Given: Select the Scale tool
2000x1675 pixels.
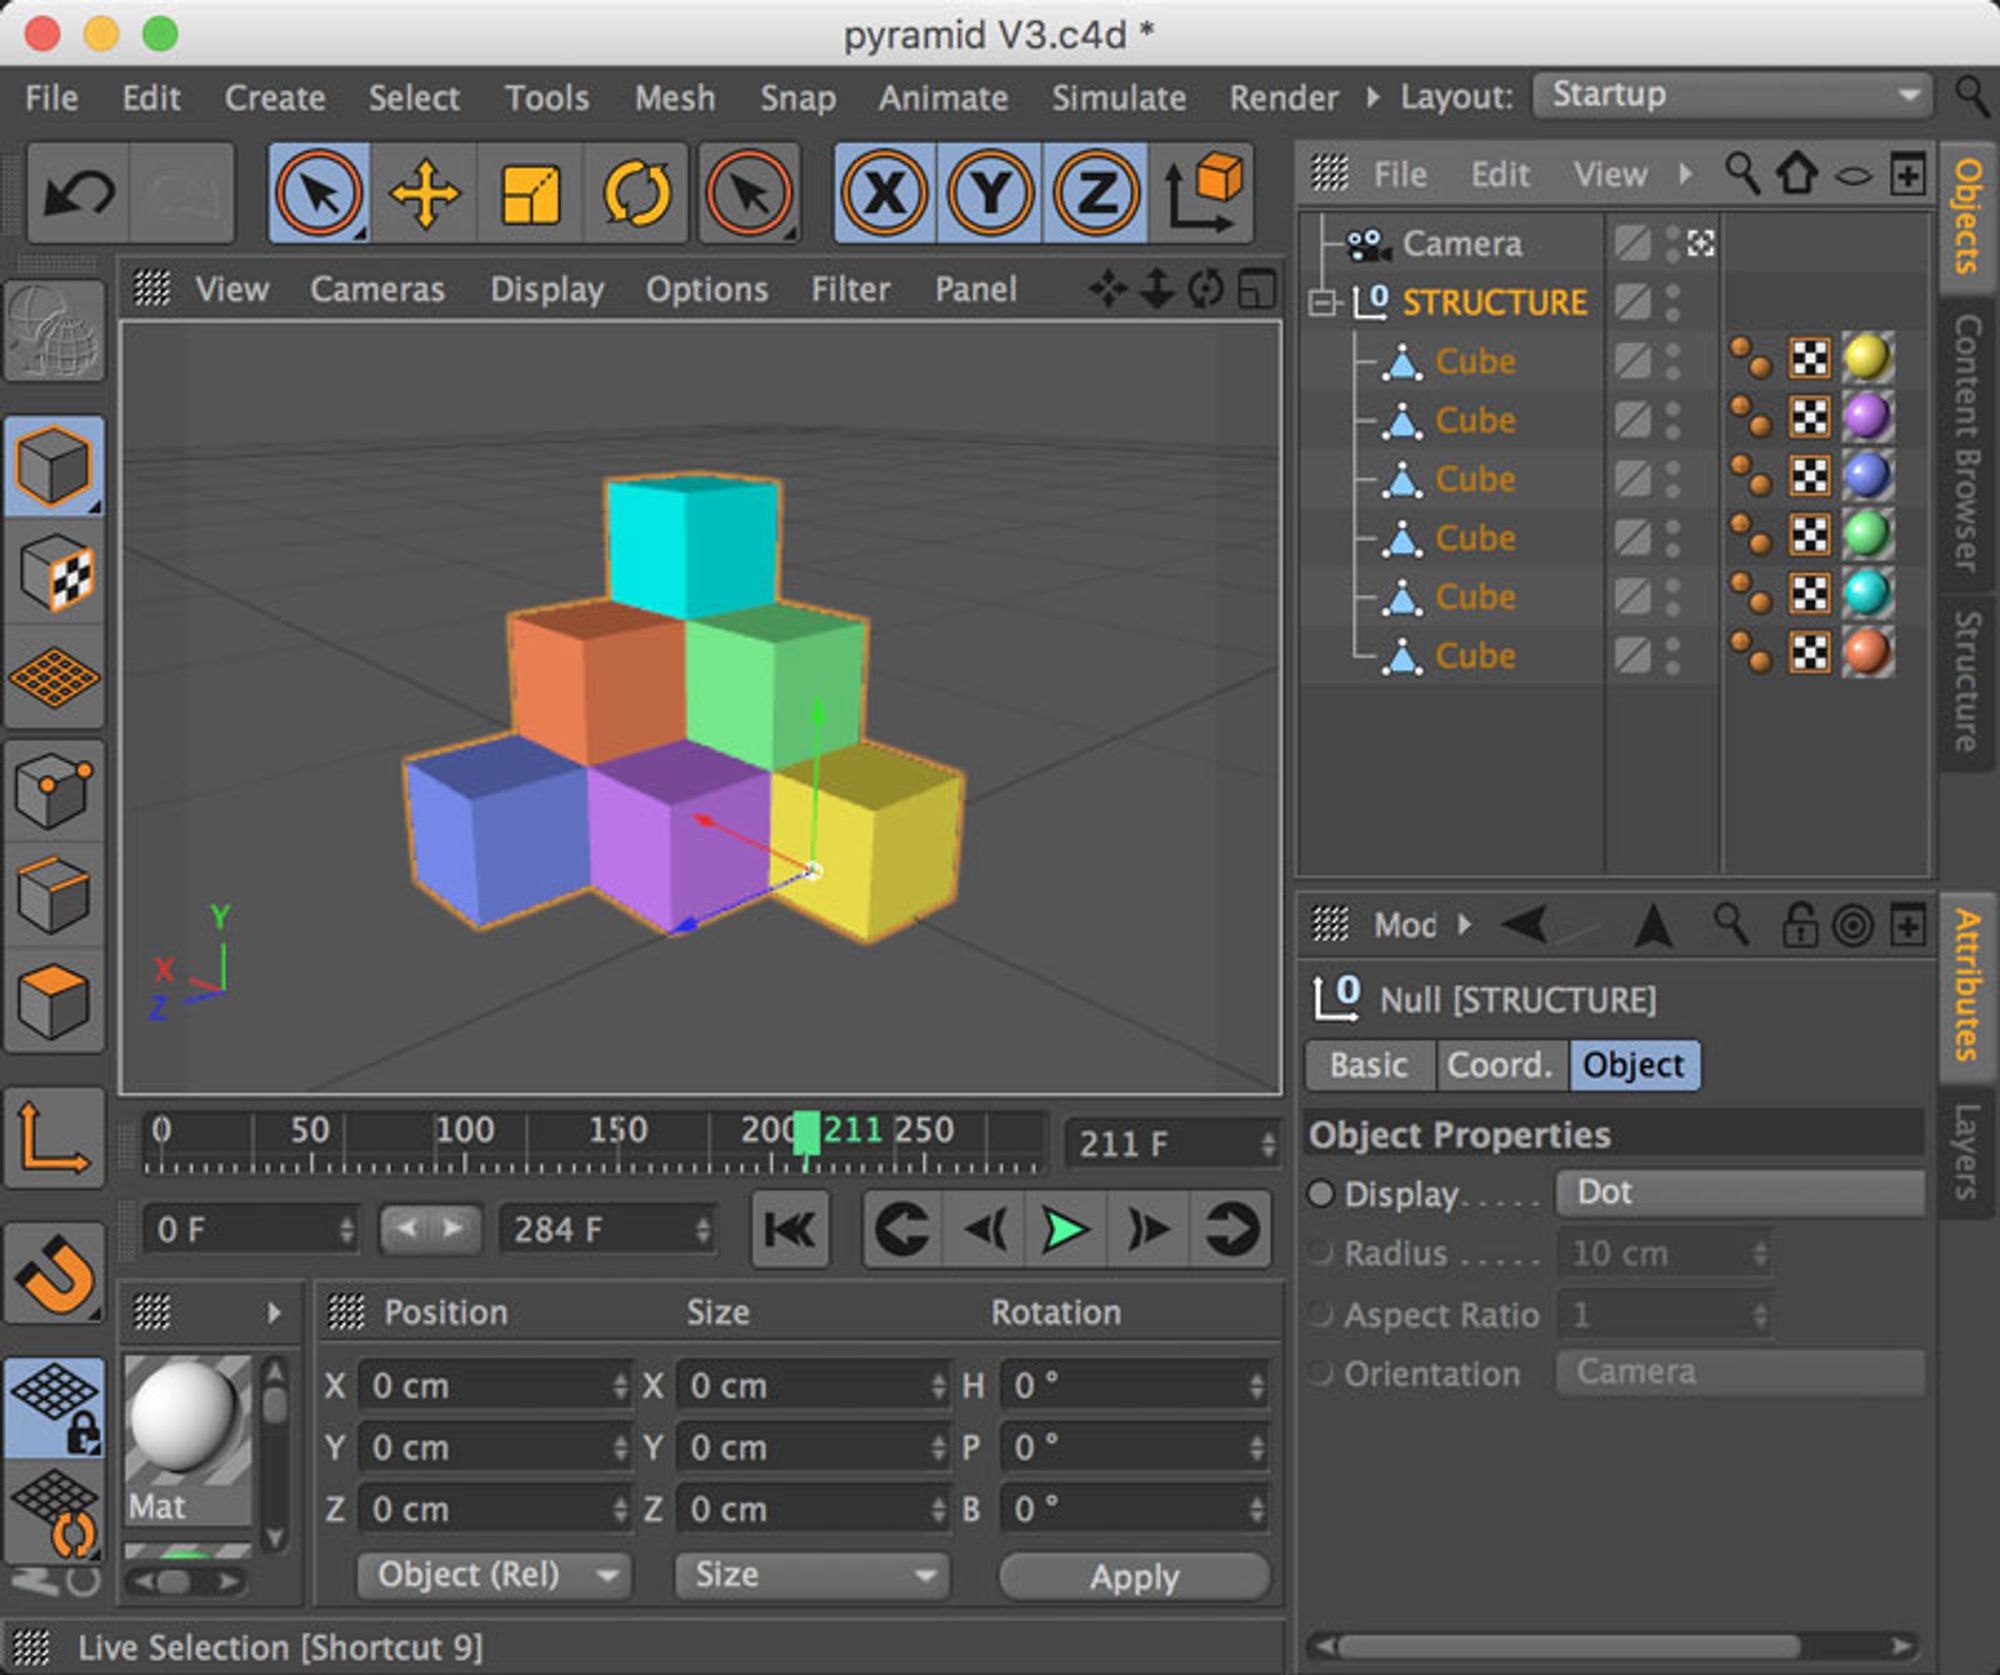Looking at the screenshot, I should click(530, 193).
